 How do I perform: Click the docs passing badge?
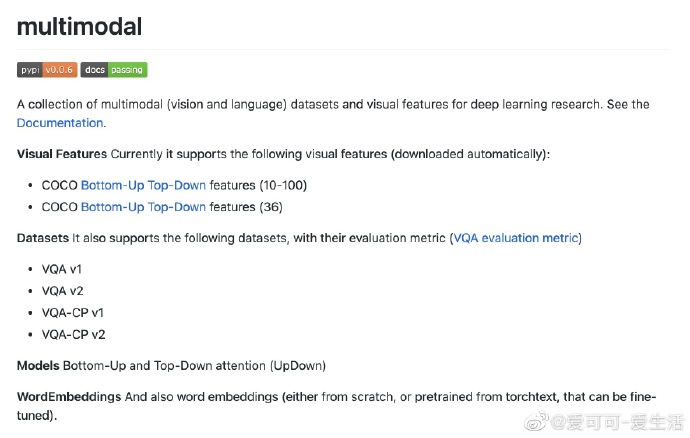114,70
